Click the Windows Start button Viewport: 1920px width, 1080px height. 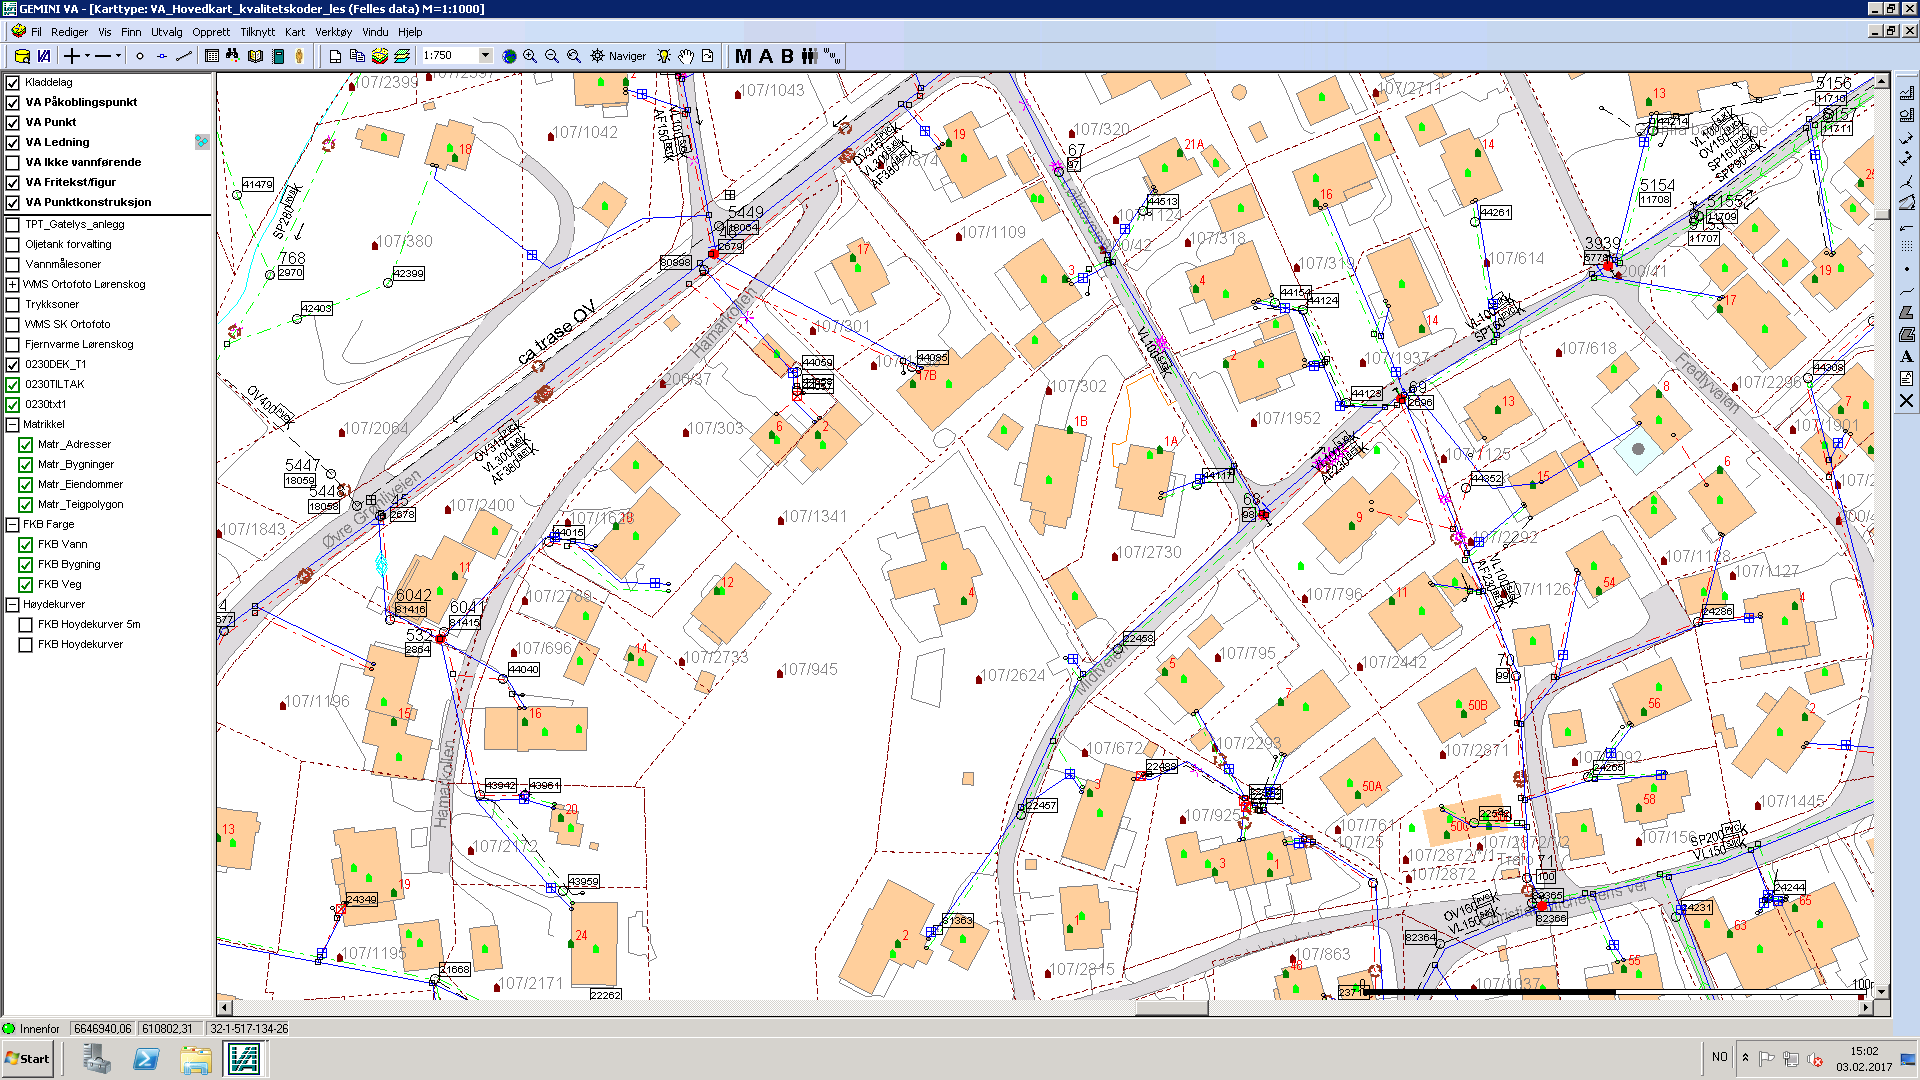(28, 1058)
